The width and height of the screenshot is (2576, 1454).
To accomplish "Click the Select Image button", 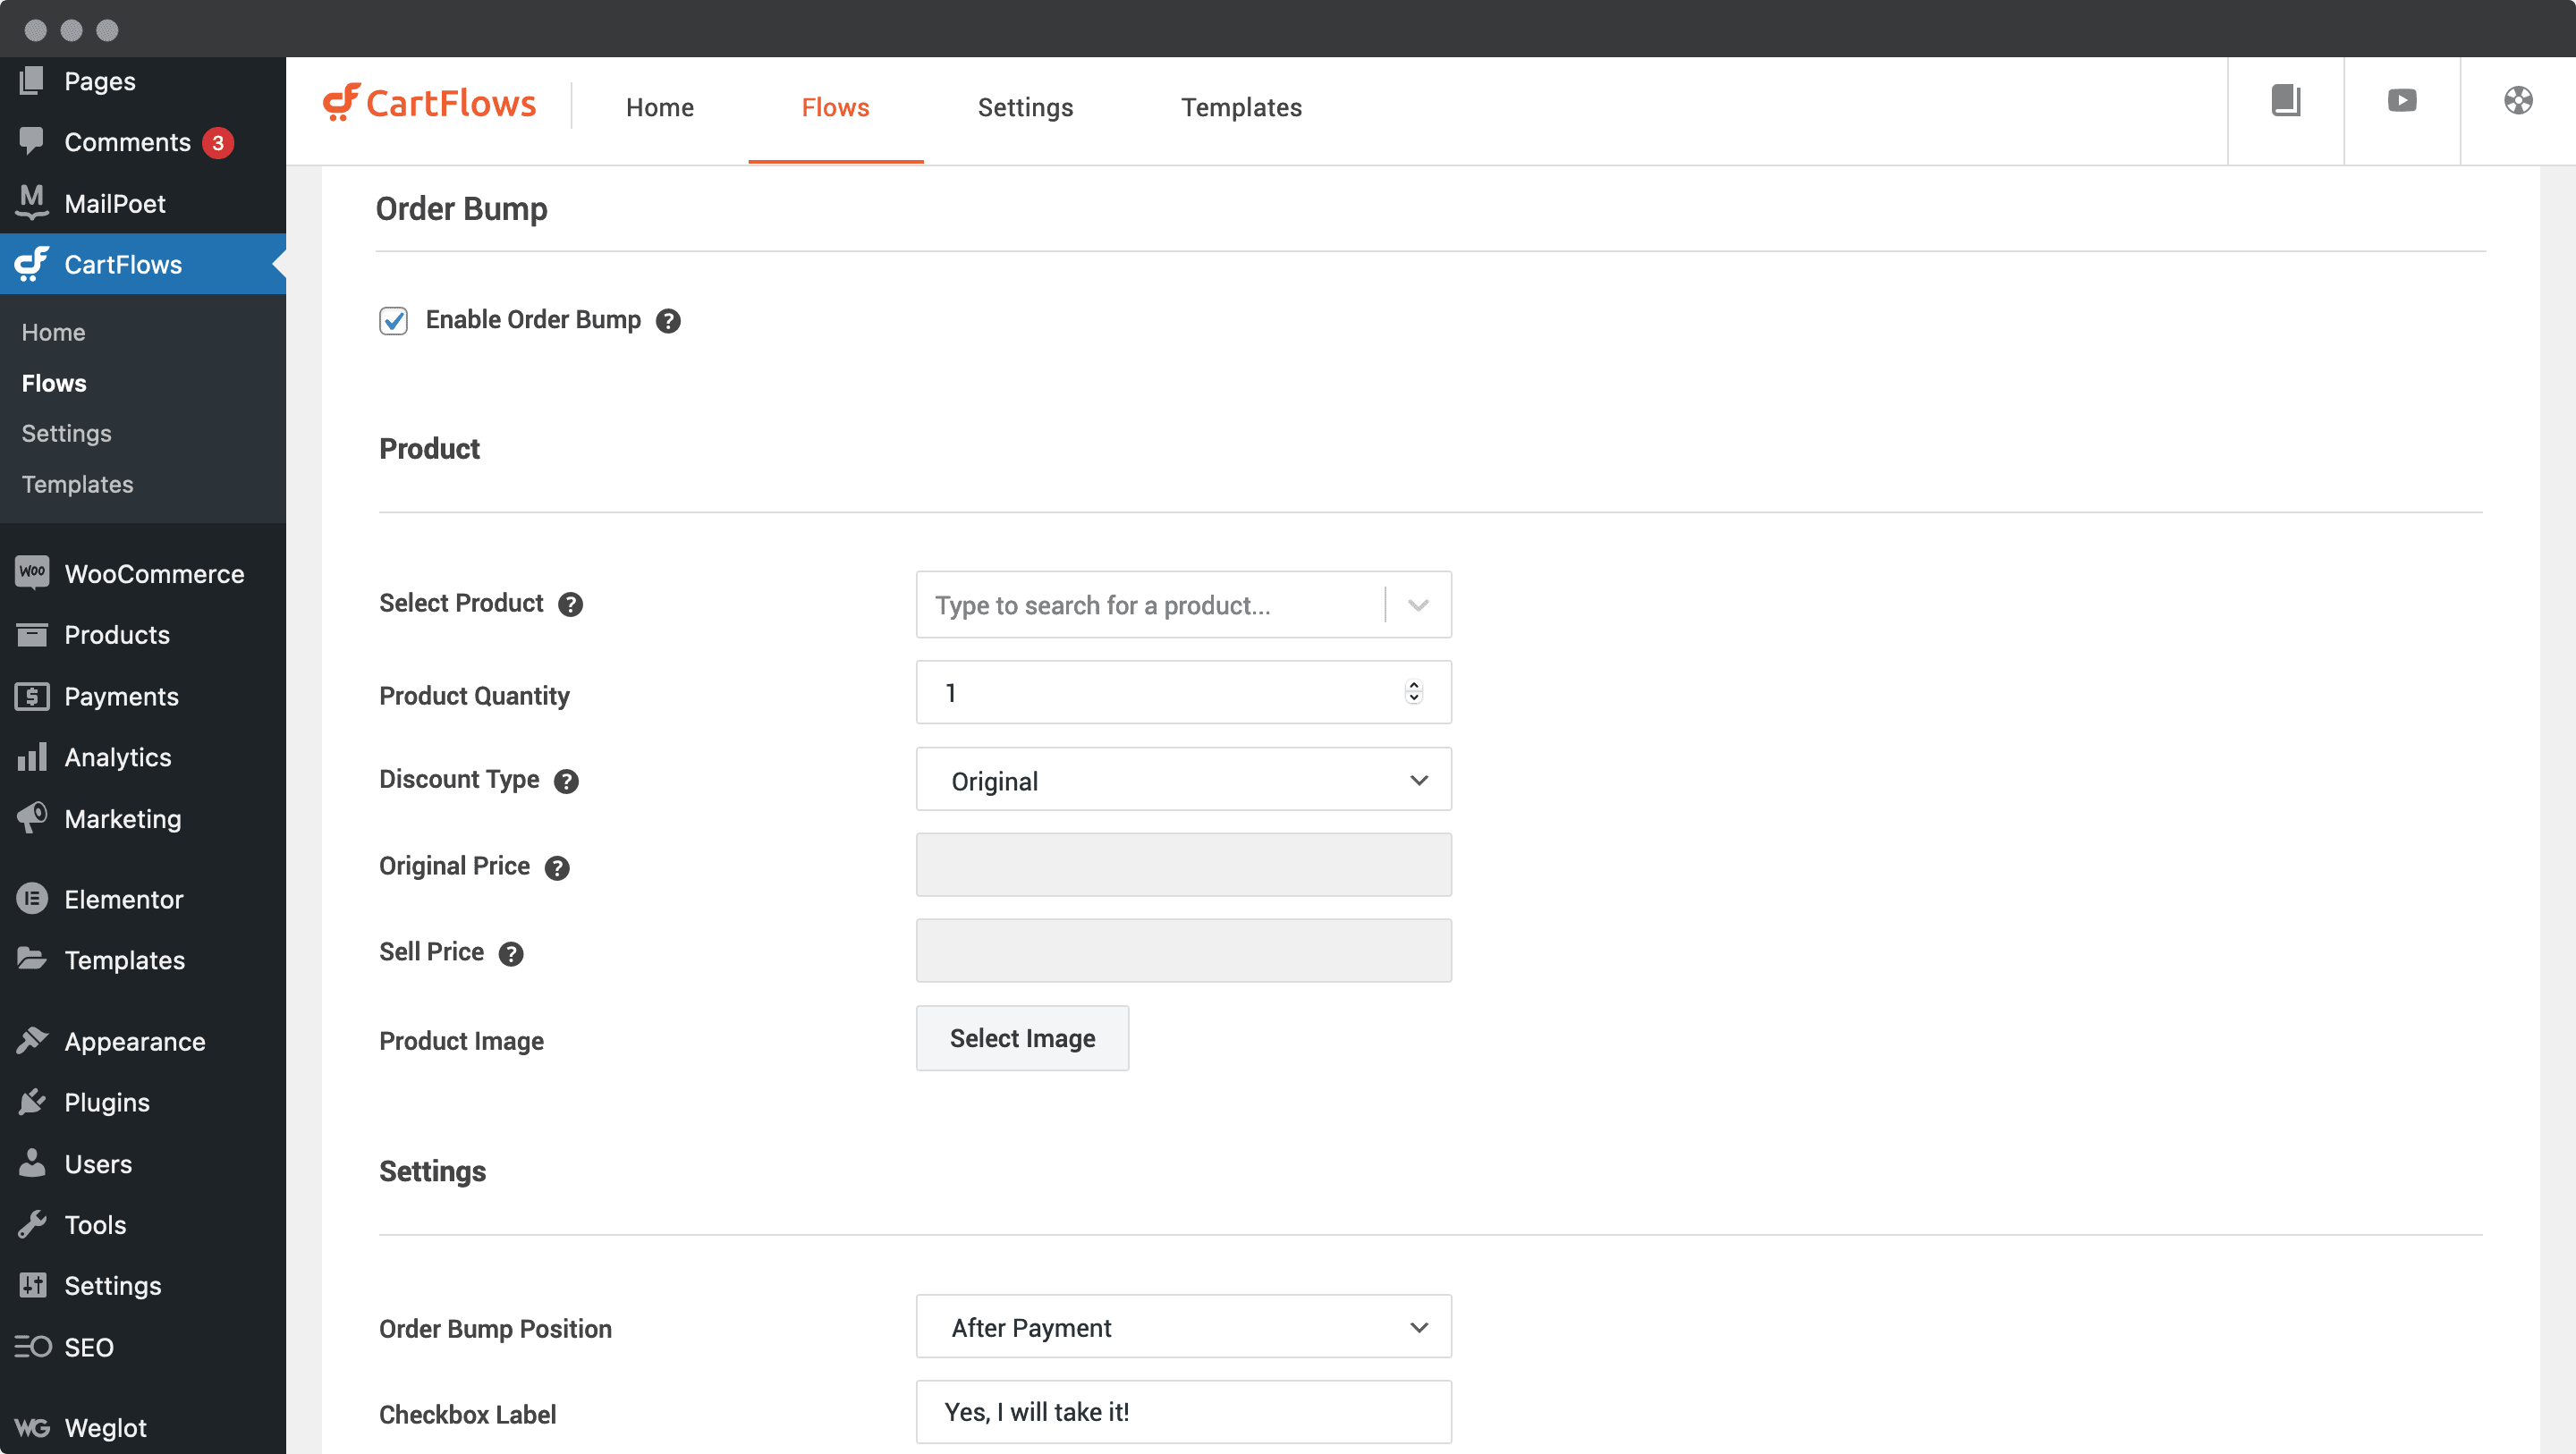I will coord(1022,1038).
